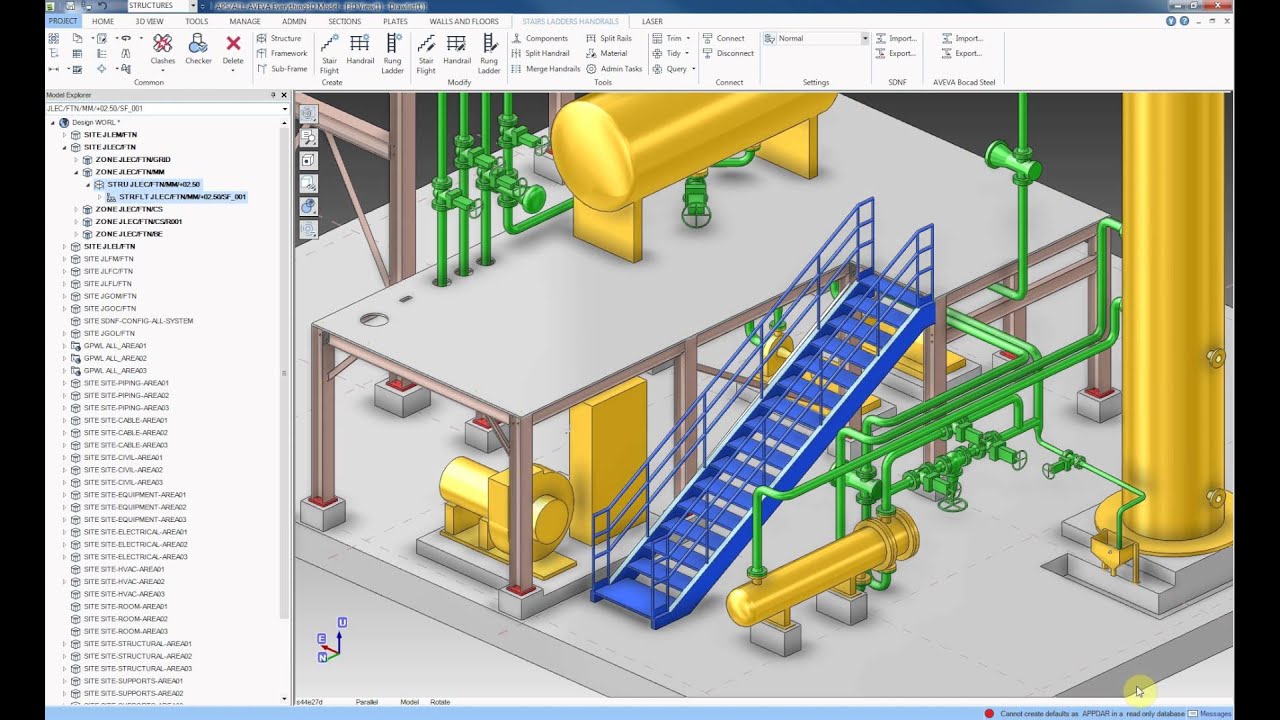
Task: Click Disconnect in Connect group
Action: 728,53
